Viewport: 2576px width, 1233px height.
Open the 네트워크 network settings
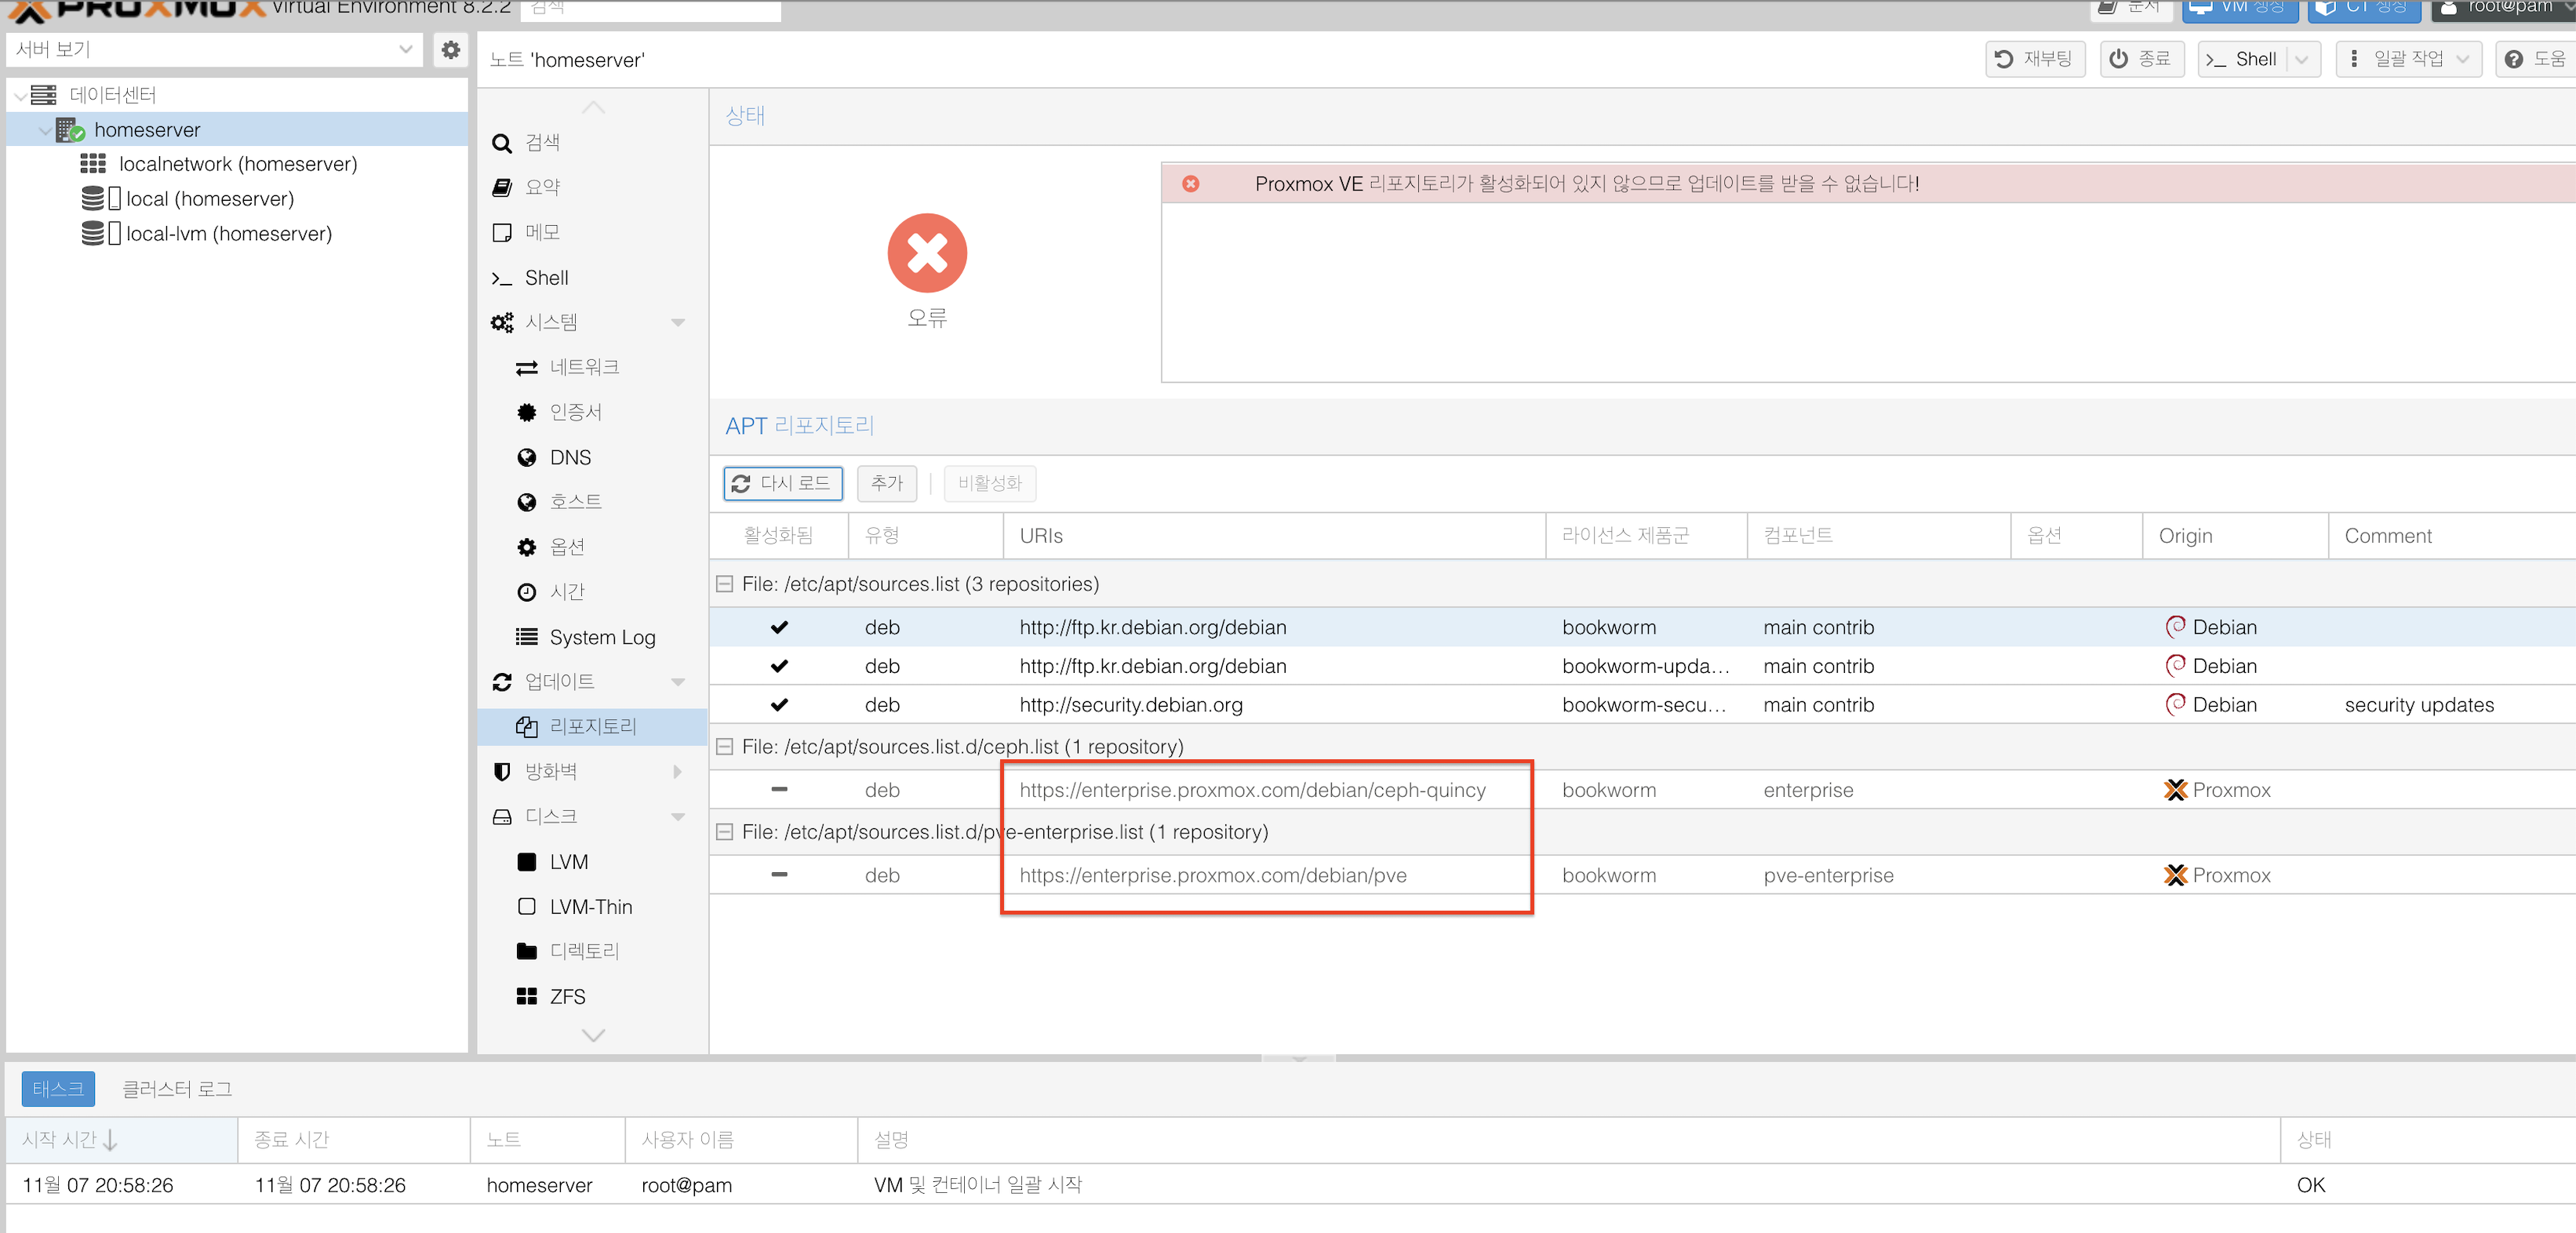pyautogui.click(x=592, y=368)
